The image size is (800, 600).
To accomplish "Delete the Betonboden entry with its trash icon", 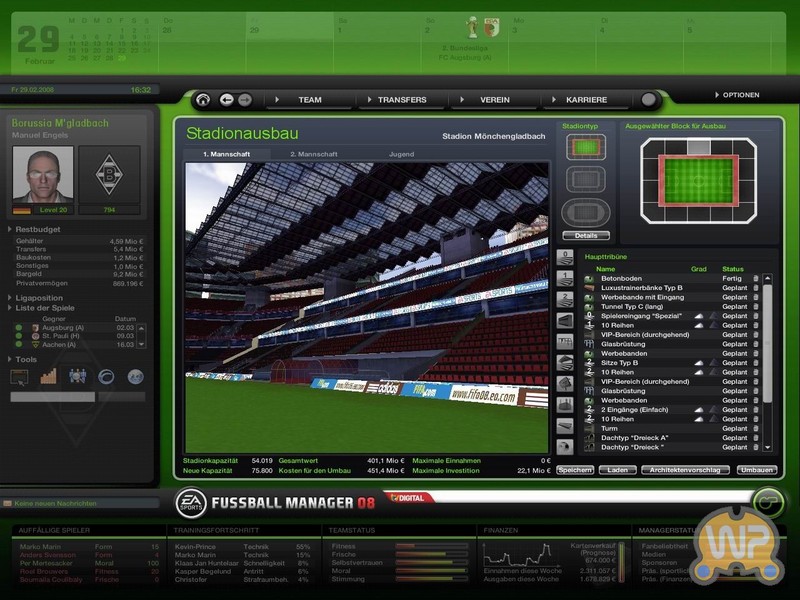I will click(756, 279).
